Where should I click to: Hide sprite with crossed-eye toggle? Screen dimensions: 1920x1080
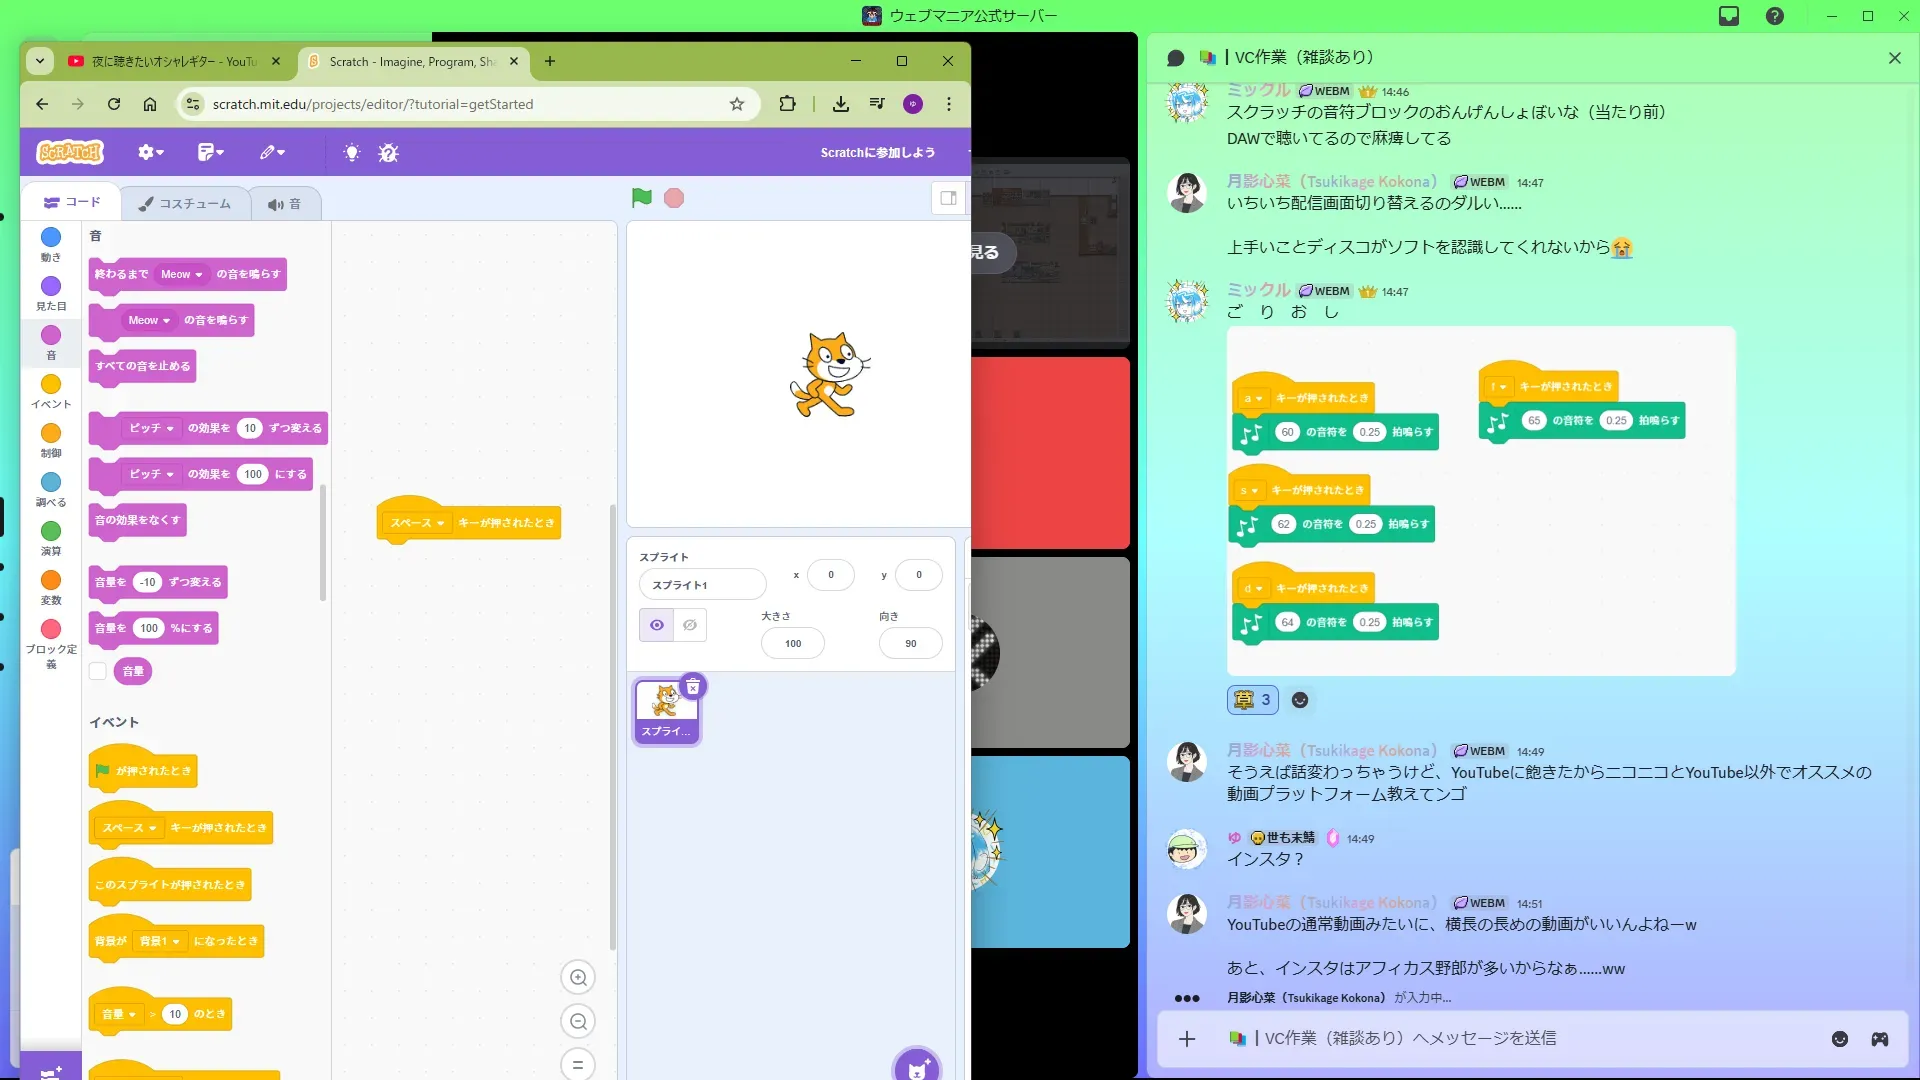(x=690, y=625)
